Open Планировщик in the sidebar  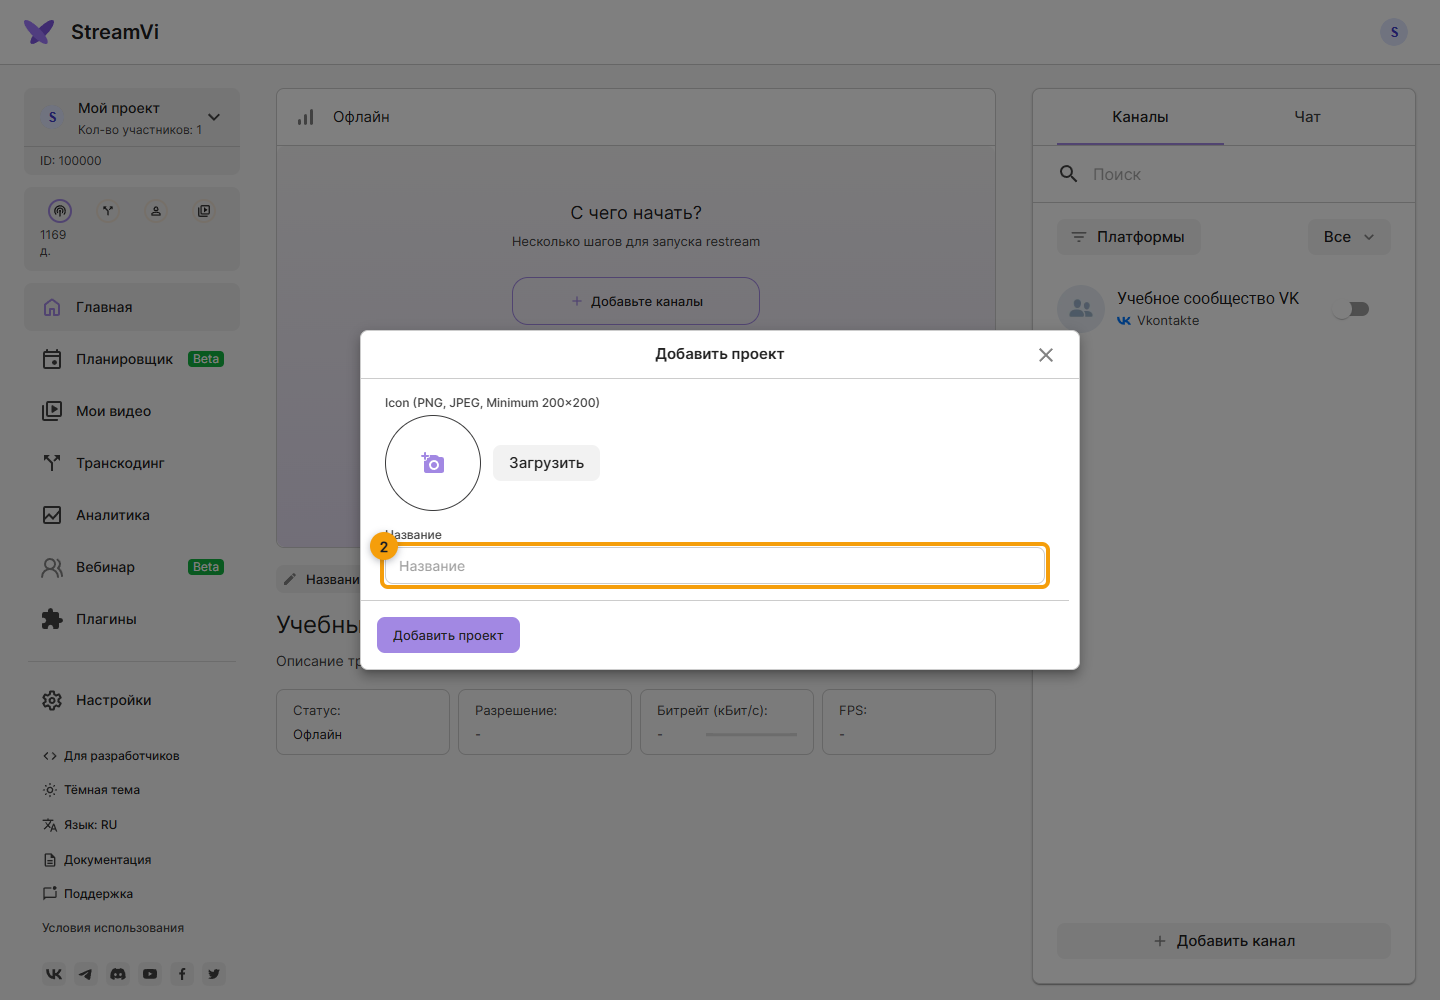pyautogui.click(x=132, y=359)
